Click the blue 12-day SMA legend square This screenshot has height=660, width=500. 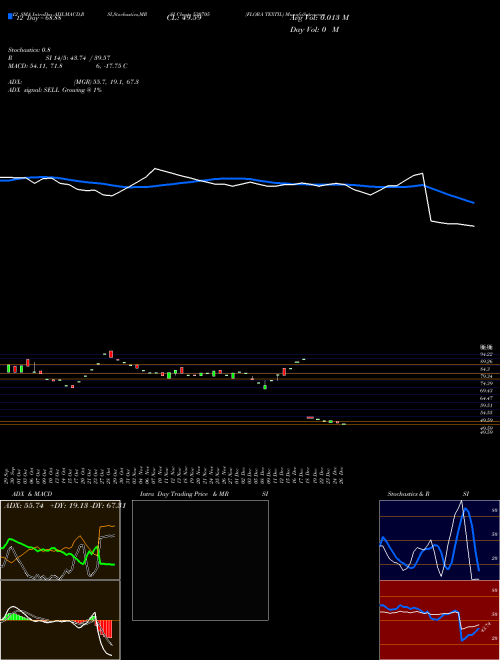click(10, 16)
